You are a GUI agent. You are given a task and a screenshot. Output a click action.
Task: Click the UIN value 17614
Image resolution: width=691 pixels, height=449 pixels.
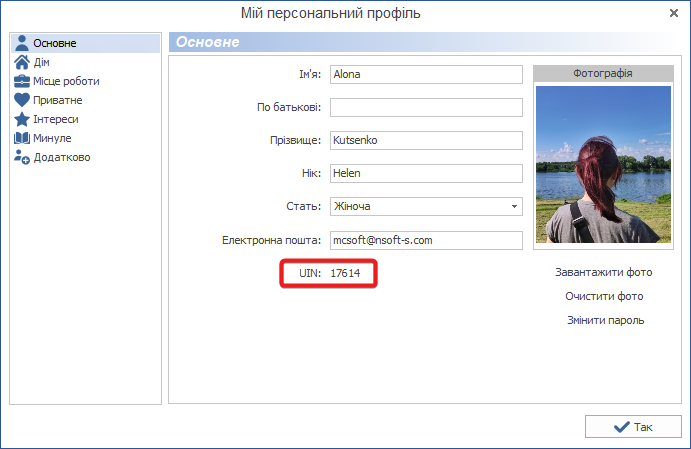345,273
